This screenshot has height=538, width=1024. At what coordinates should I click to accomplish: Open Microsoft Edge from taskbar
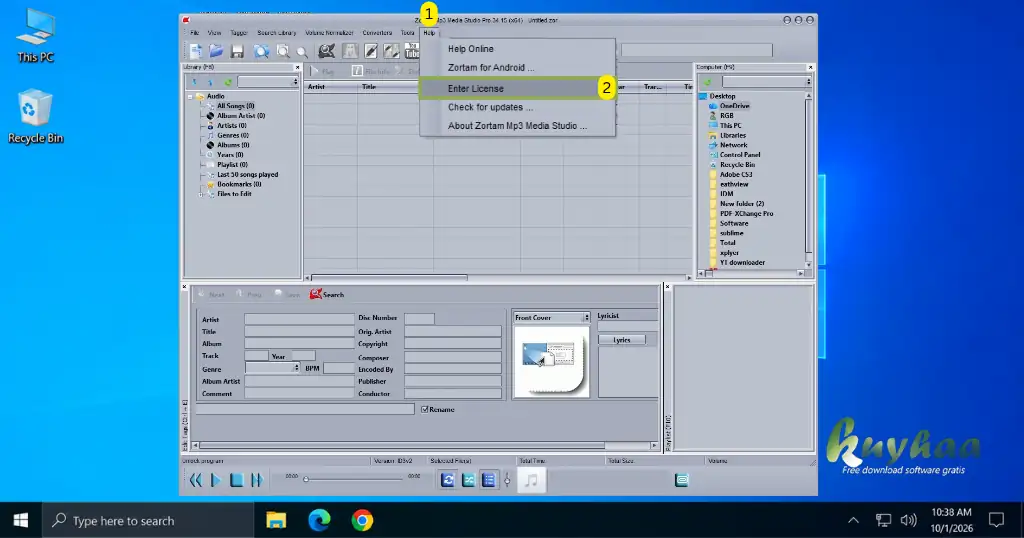319,520
